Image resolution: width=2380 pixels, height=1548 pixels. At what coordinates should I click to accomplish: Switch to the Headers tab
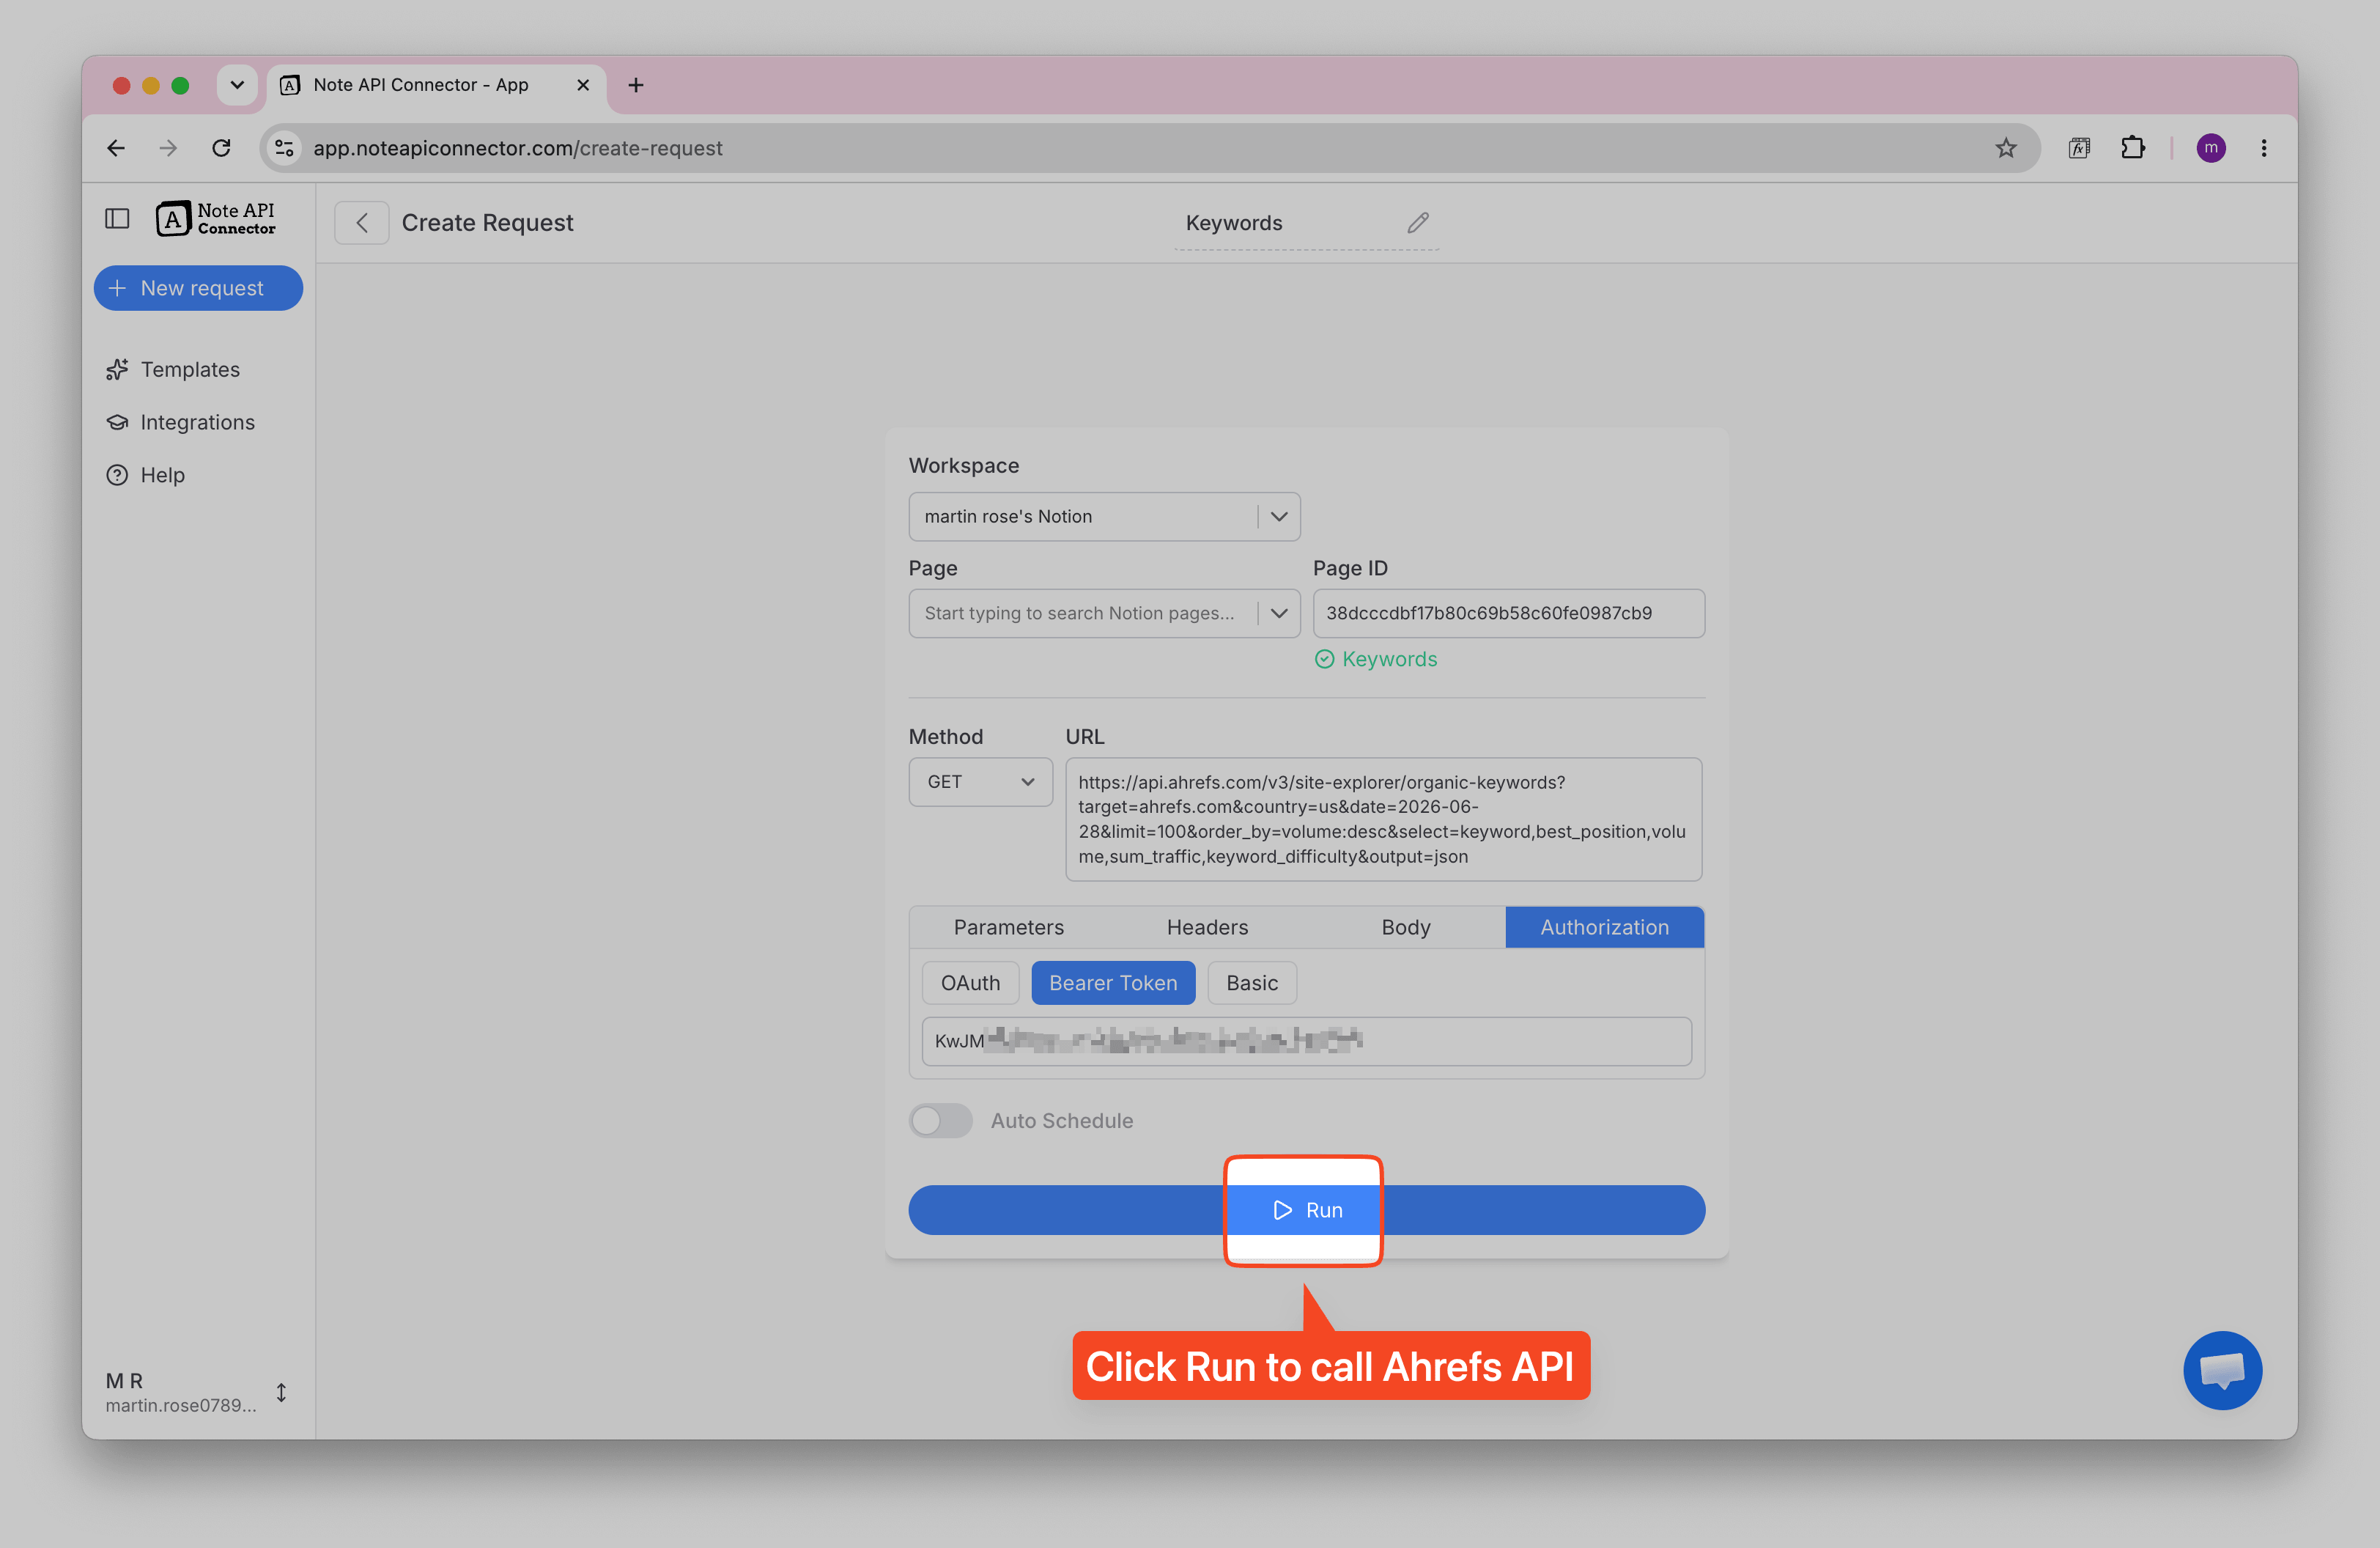1207,927
